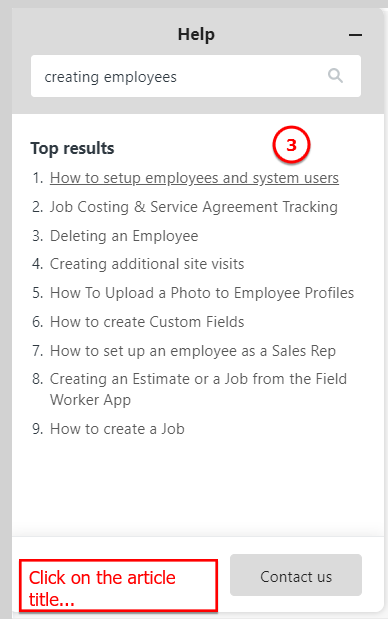This screenshot has width=388, height=619.
Task: Click the search magnifier icon
Action: coord(335,75)
